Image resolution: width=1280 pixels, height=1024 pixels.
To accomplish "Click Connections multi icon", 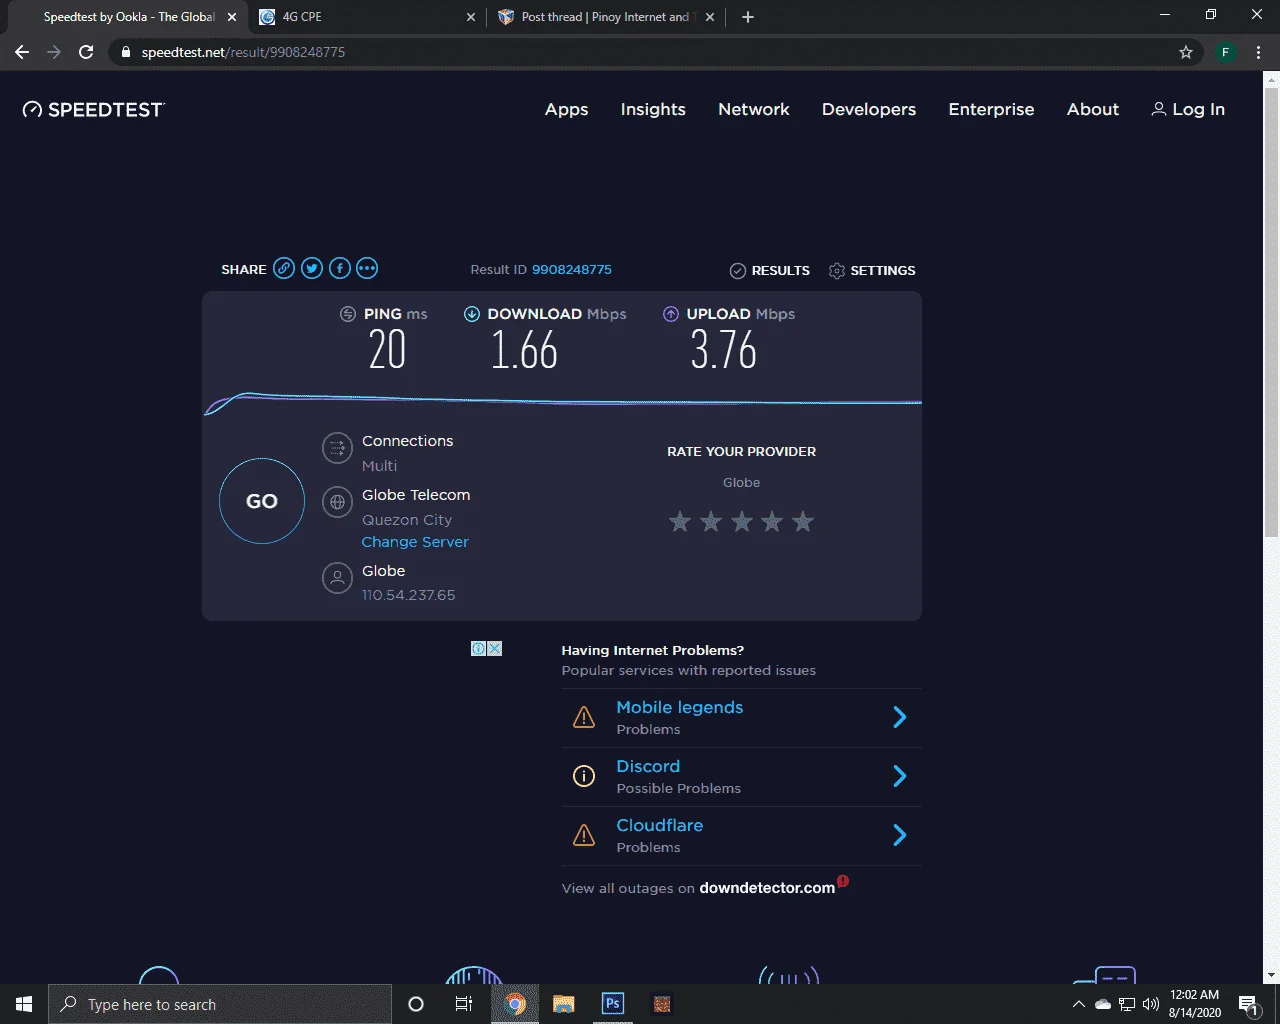I will [x=338, y=448].
